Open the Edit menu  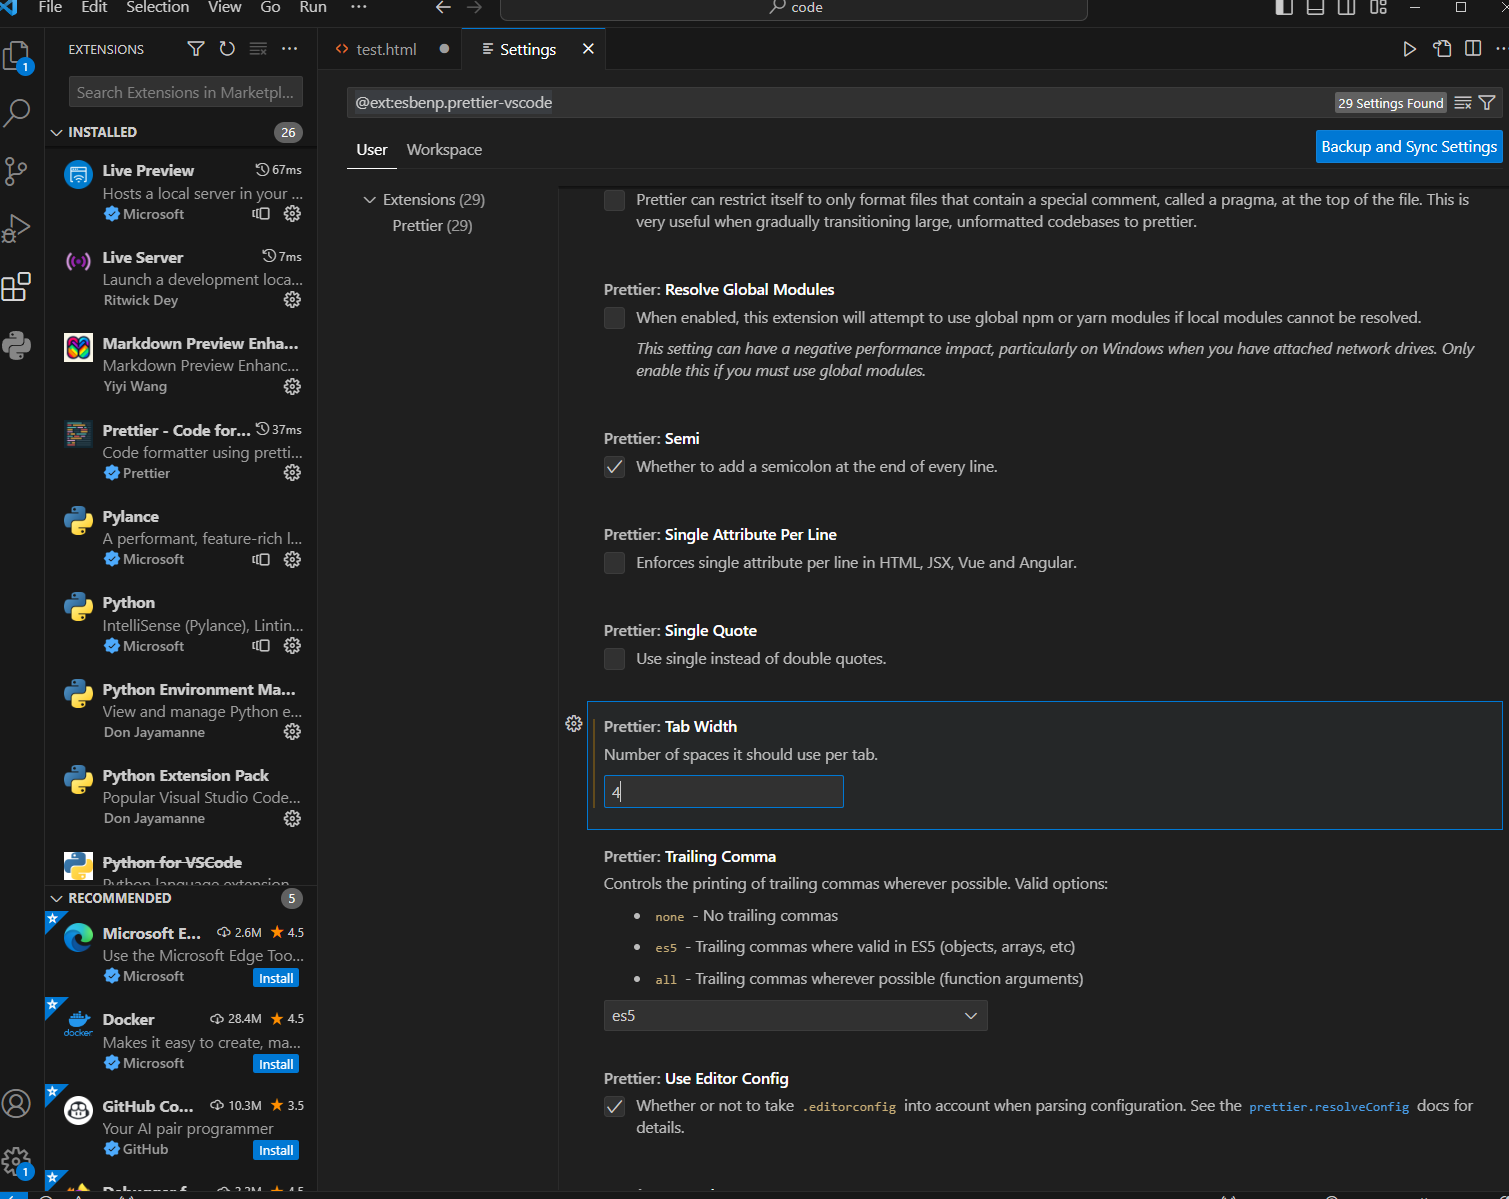point(94,7)
